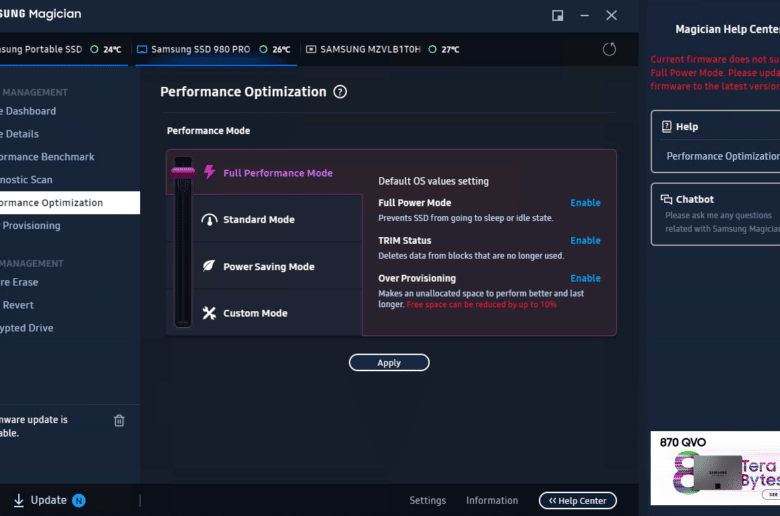Open Information in the bottom bar
This screenshot has width=780, height=516.
tap(492, 501)
